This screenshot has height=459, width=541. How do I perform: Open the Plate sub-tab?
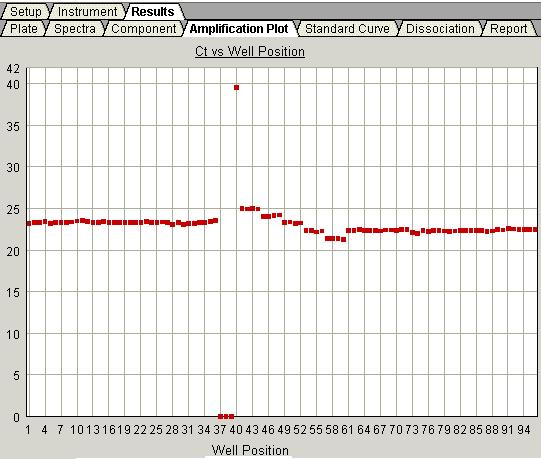[24, 29]
